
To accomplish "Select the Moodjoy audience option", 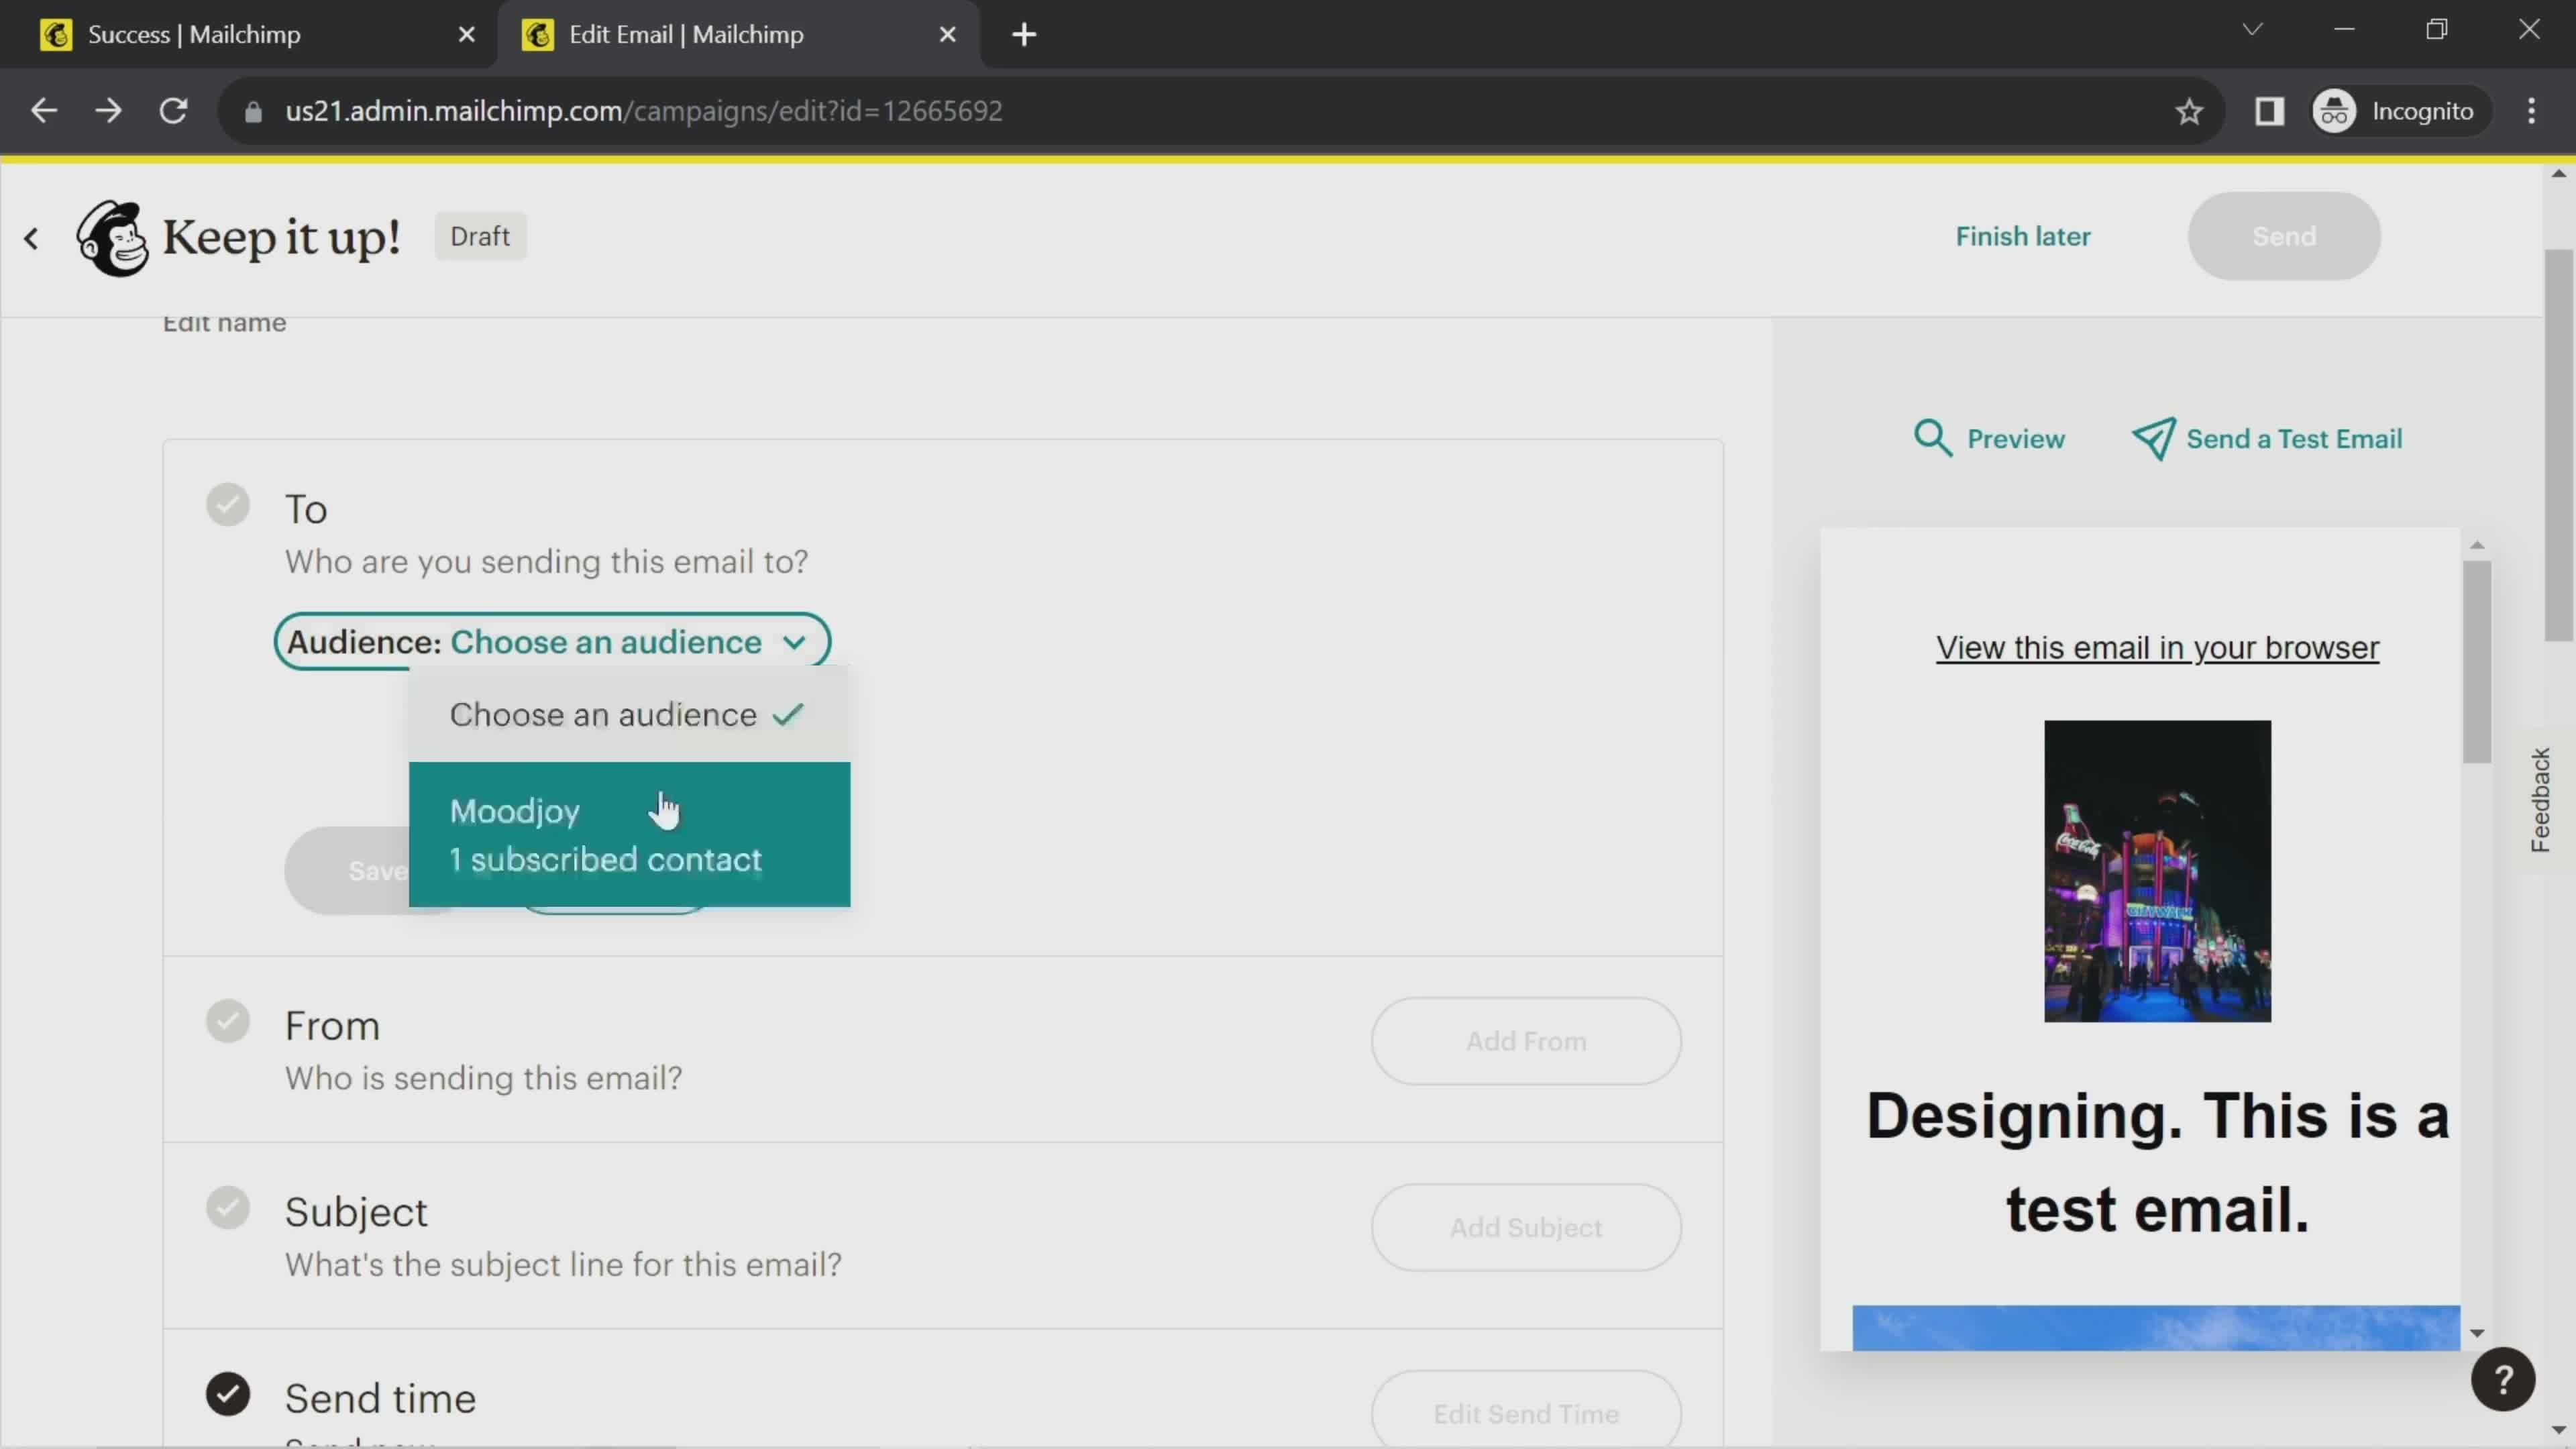I will pos(630,833).
